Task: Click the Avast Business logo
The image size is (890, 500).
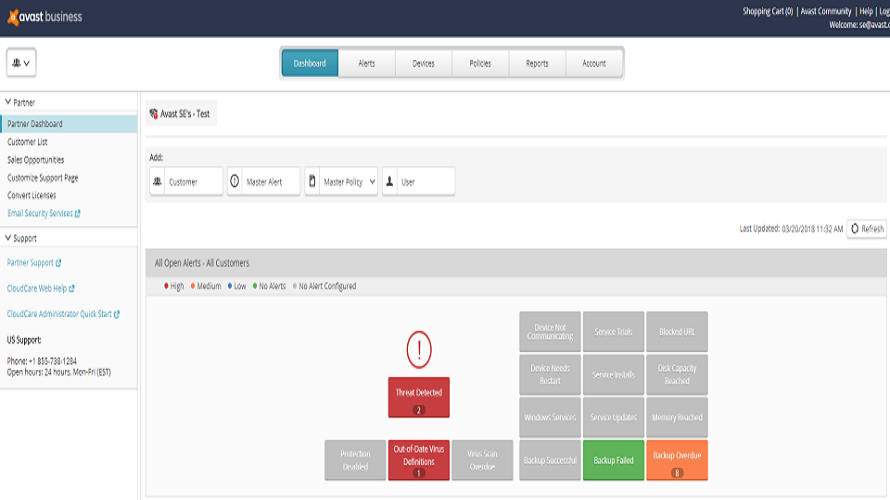Action: click(x=45, y=17)
